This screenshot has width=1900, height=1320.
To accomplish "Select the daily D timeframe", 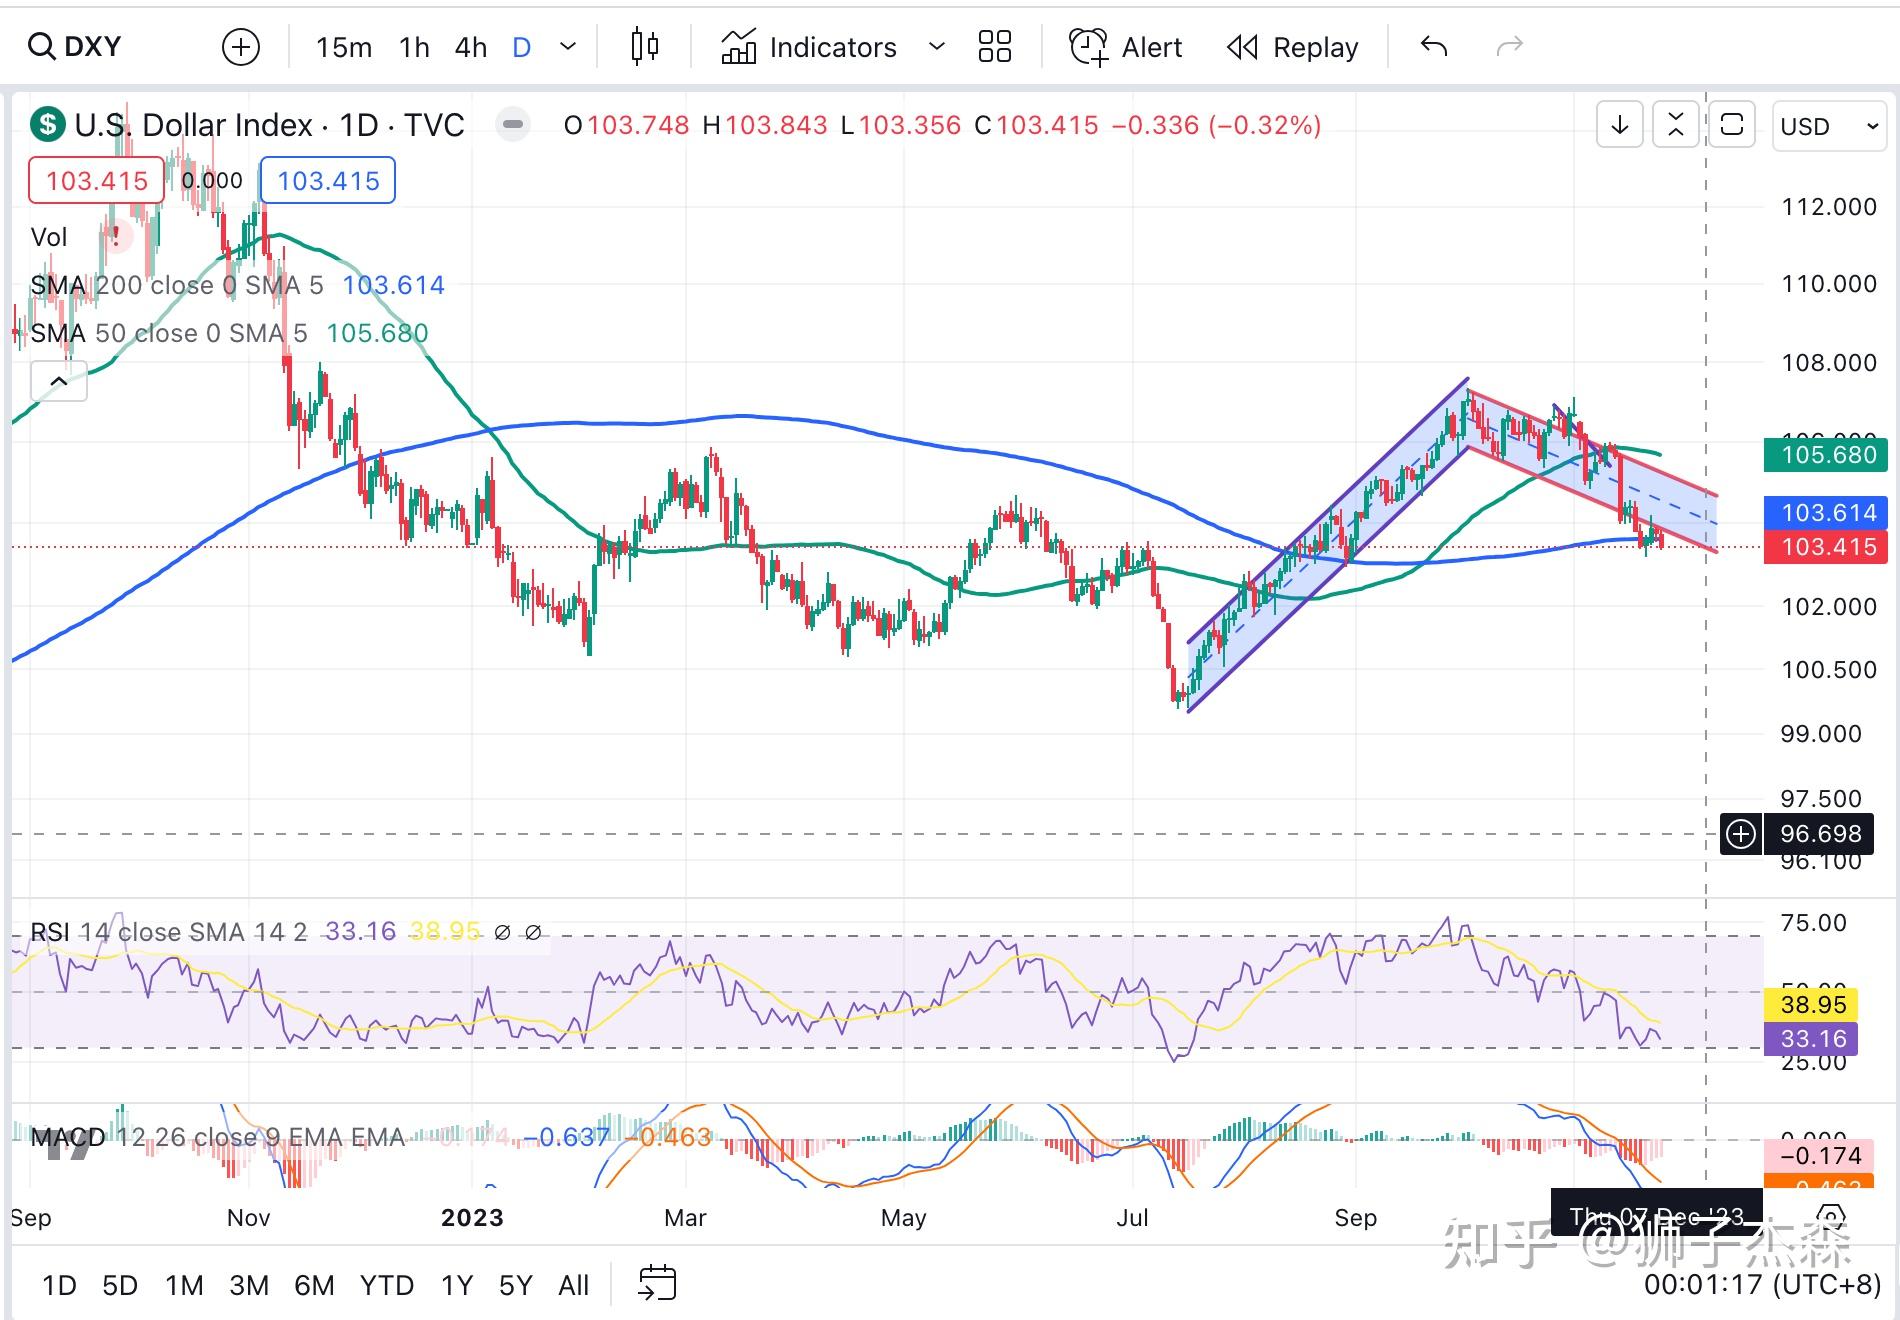I will click(x=521, y=47).
